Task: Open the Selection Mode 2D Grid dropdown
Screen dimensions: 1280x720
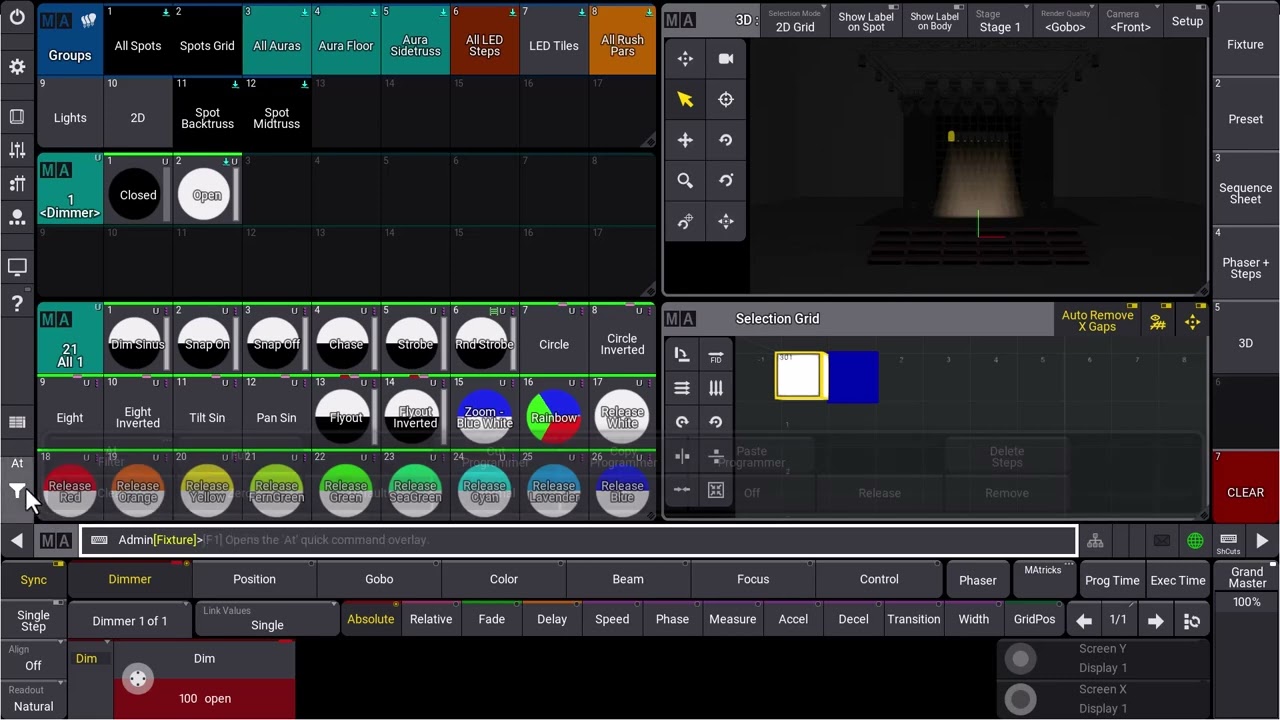Action: [795, 21]
